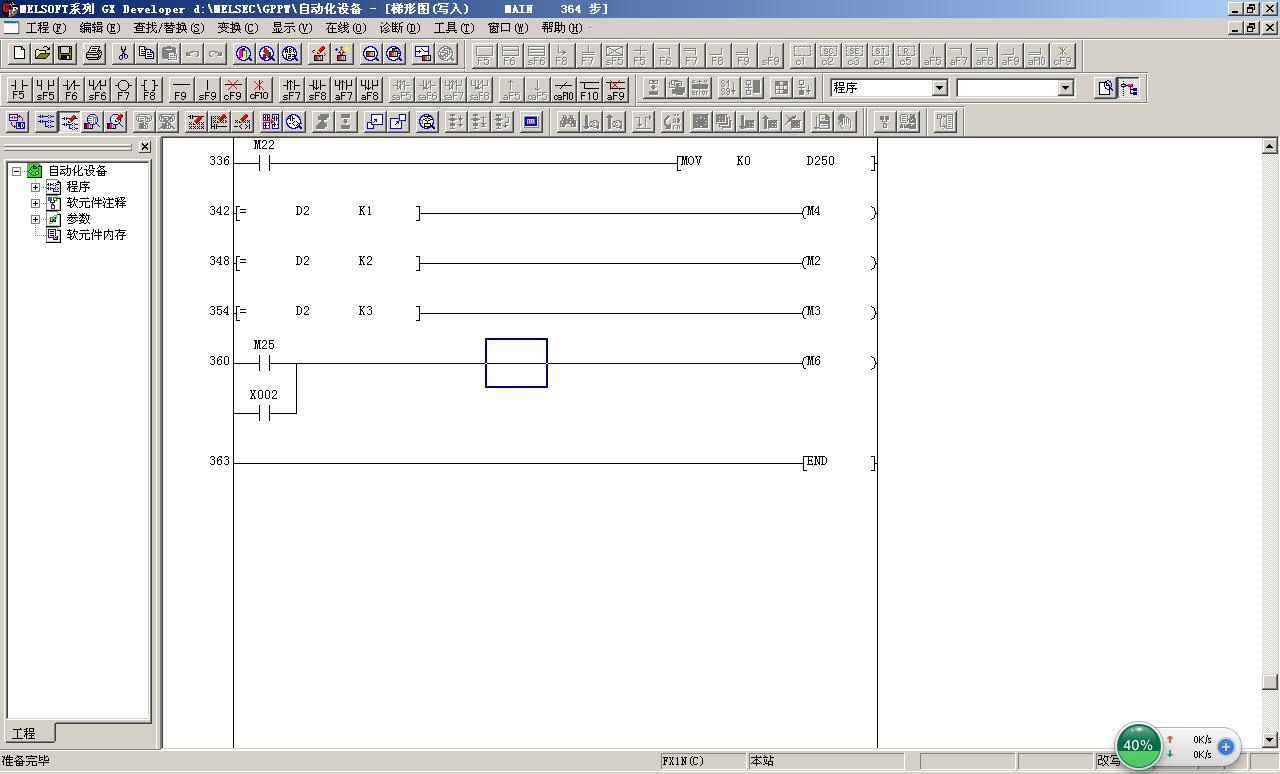Toggle monitor write mode button
The width and height of the screenshot is (1280, 774).
pos(115,122)
